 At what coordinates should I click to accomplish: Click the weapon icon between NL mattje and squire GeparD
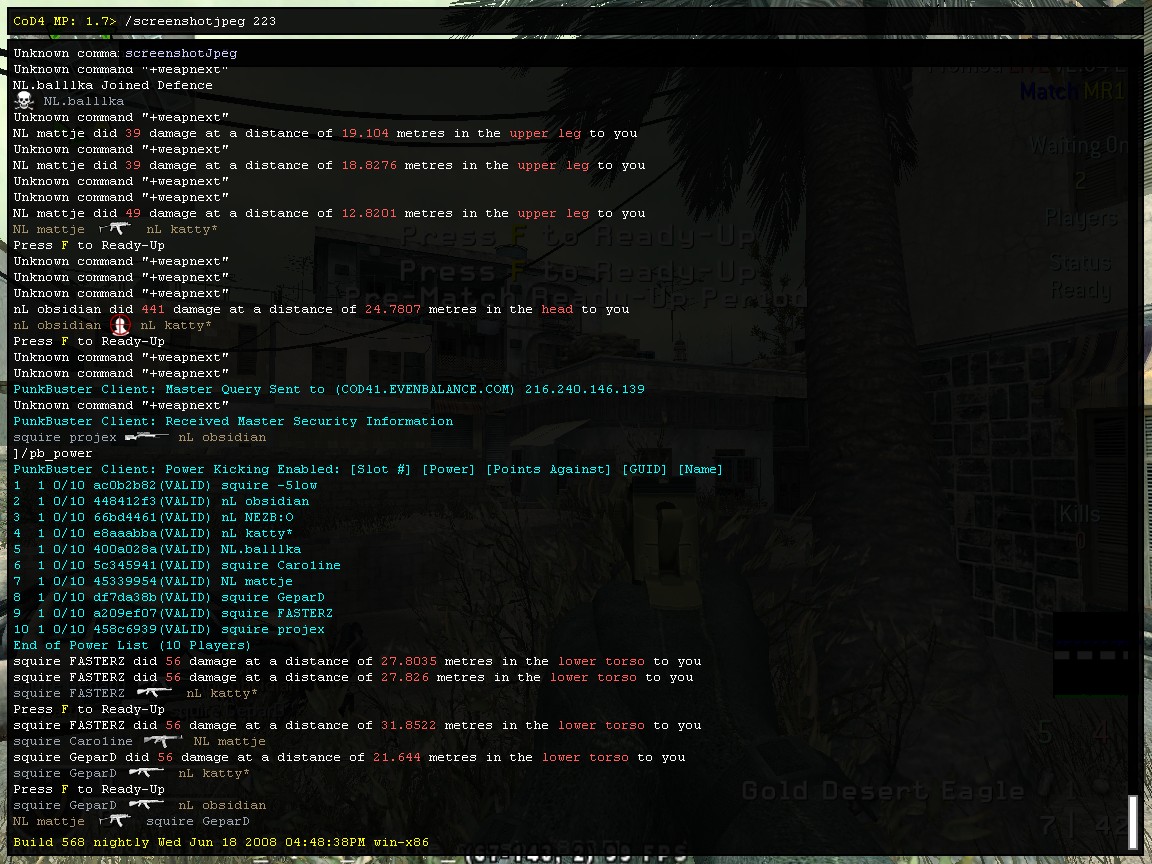115,821
